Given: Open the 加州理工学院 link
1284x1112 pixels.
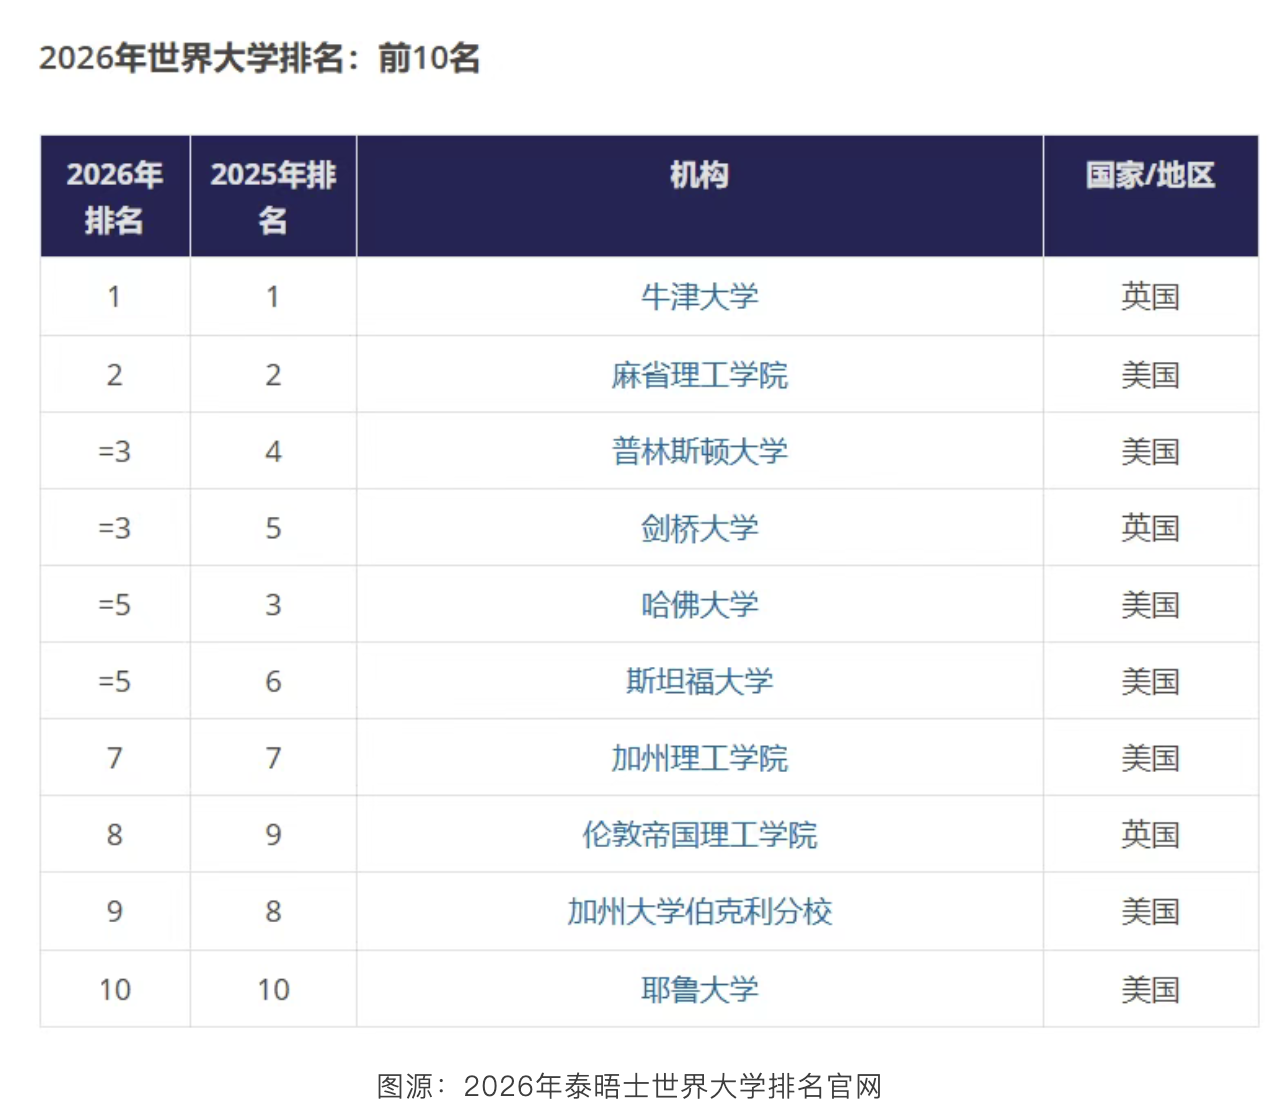Looking at the screenshot, I should coord(699,758).
